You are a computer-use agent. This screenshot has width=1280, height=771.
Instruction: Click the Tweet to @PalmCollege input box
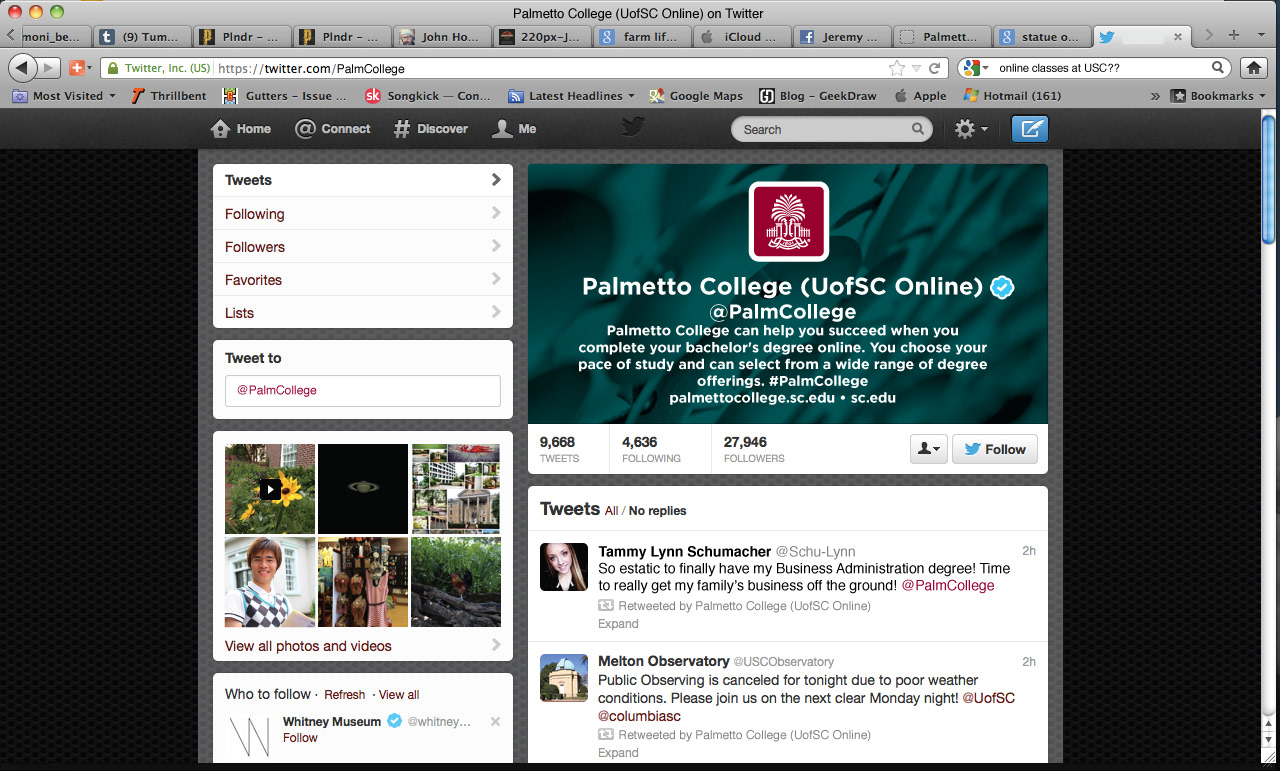click(363, 391)
